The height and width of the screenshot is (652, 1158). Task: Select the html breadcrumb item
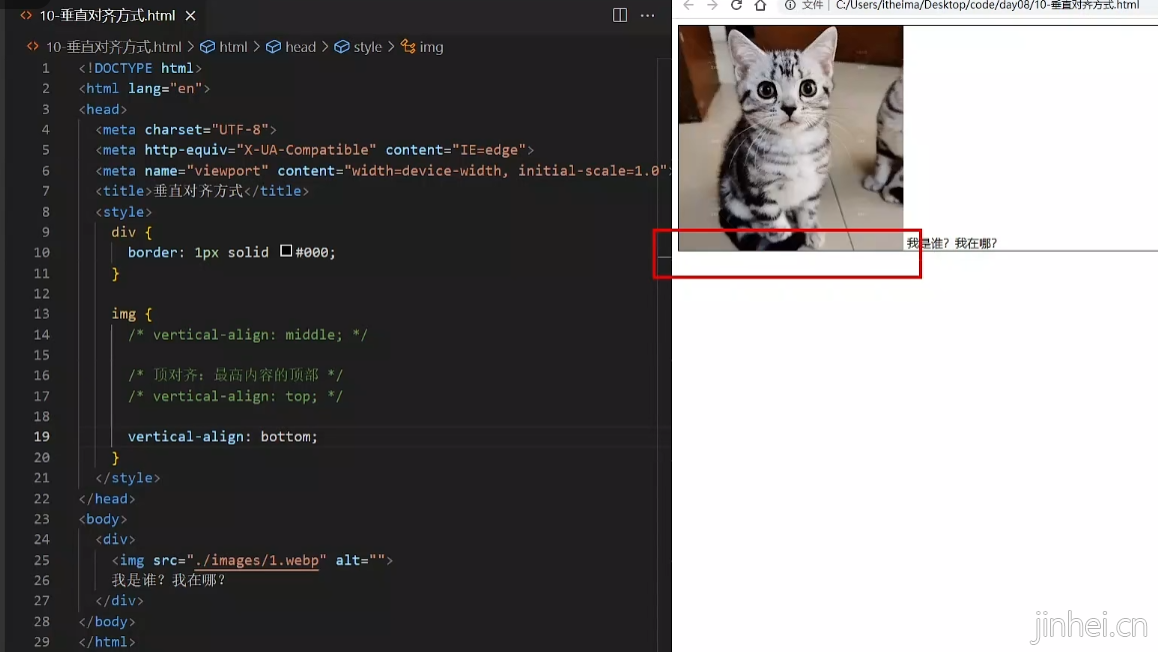tap(233, 47)
